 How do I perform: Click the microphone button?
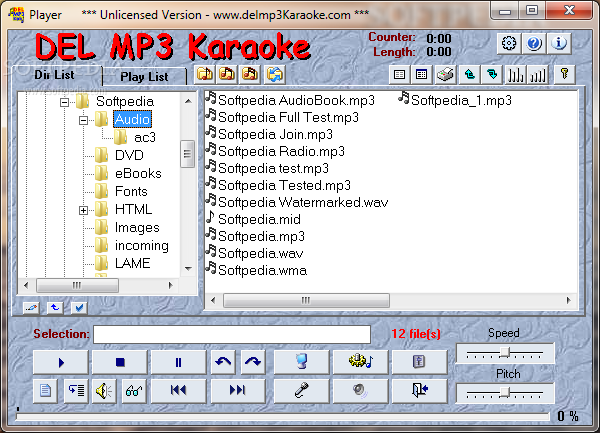pyautogui.click(x=302, y=391)
